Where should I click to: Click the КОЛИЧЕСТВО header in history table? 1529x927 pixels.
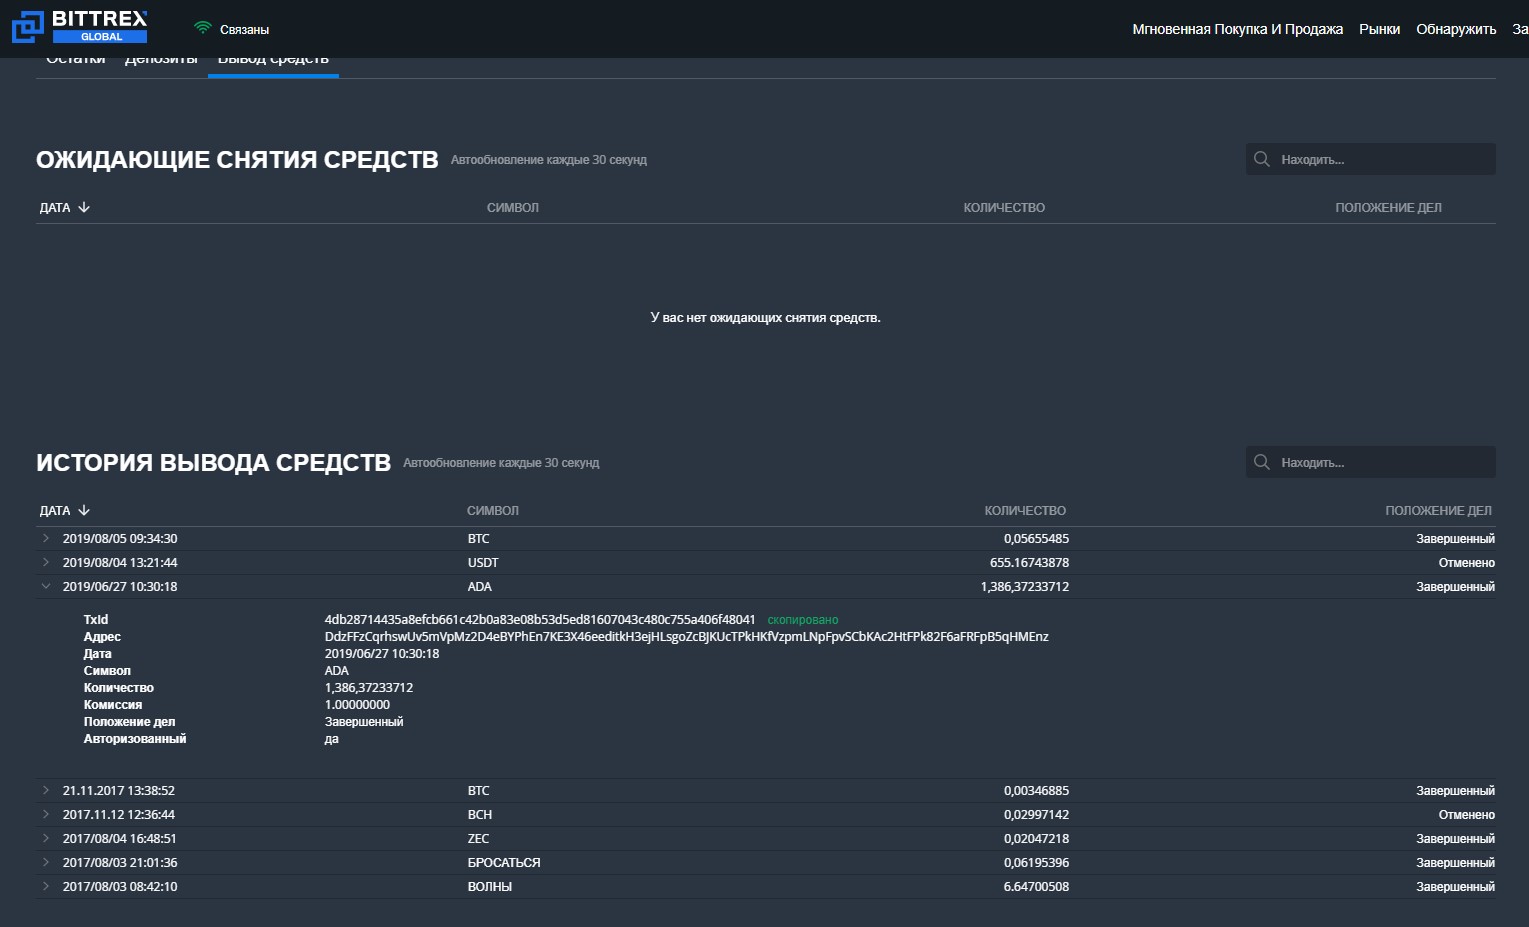coord(1025,510)
